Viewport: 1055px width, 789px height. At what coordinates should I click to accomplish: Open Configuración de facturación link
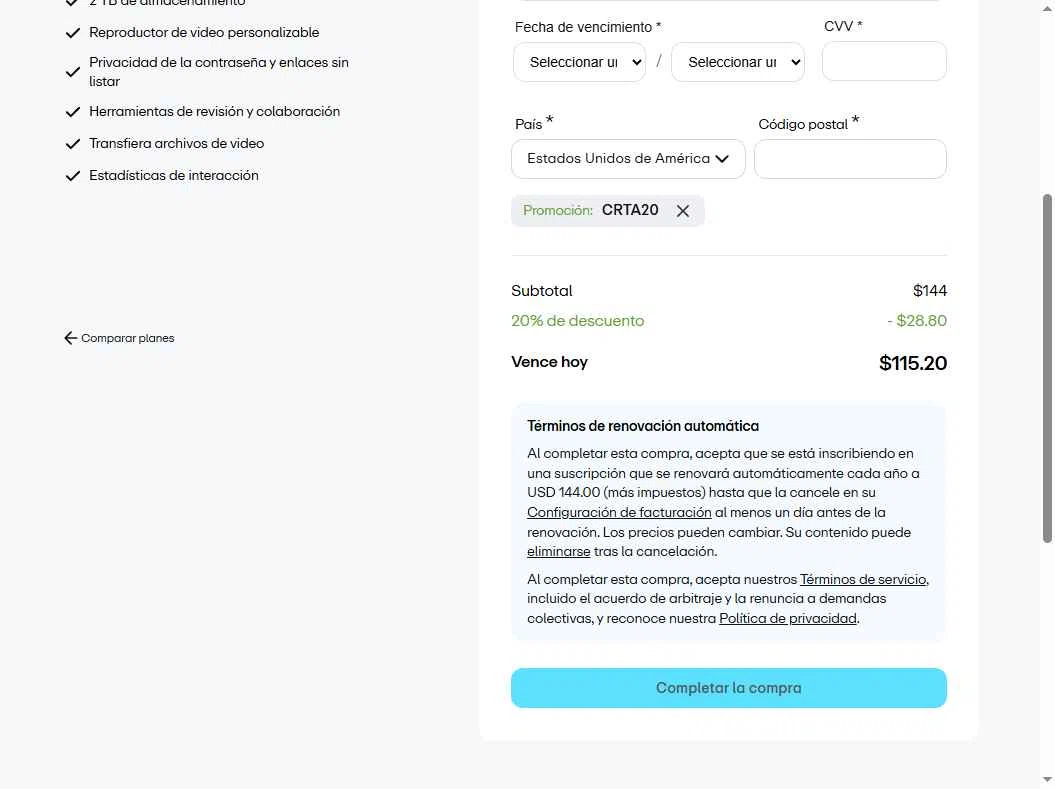[619, 512]
